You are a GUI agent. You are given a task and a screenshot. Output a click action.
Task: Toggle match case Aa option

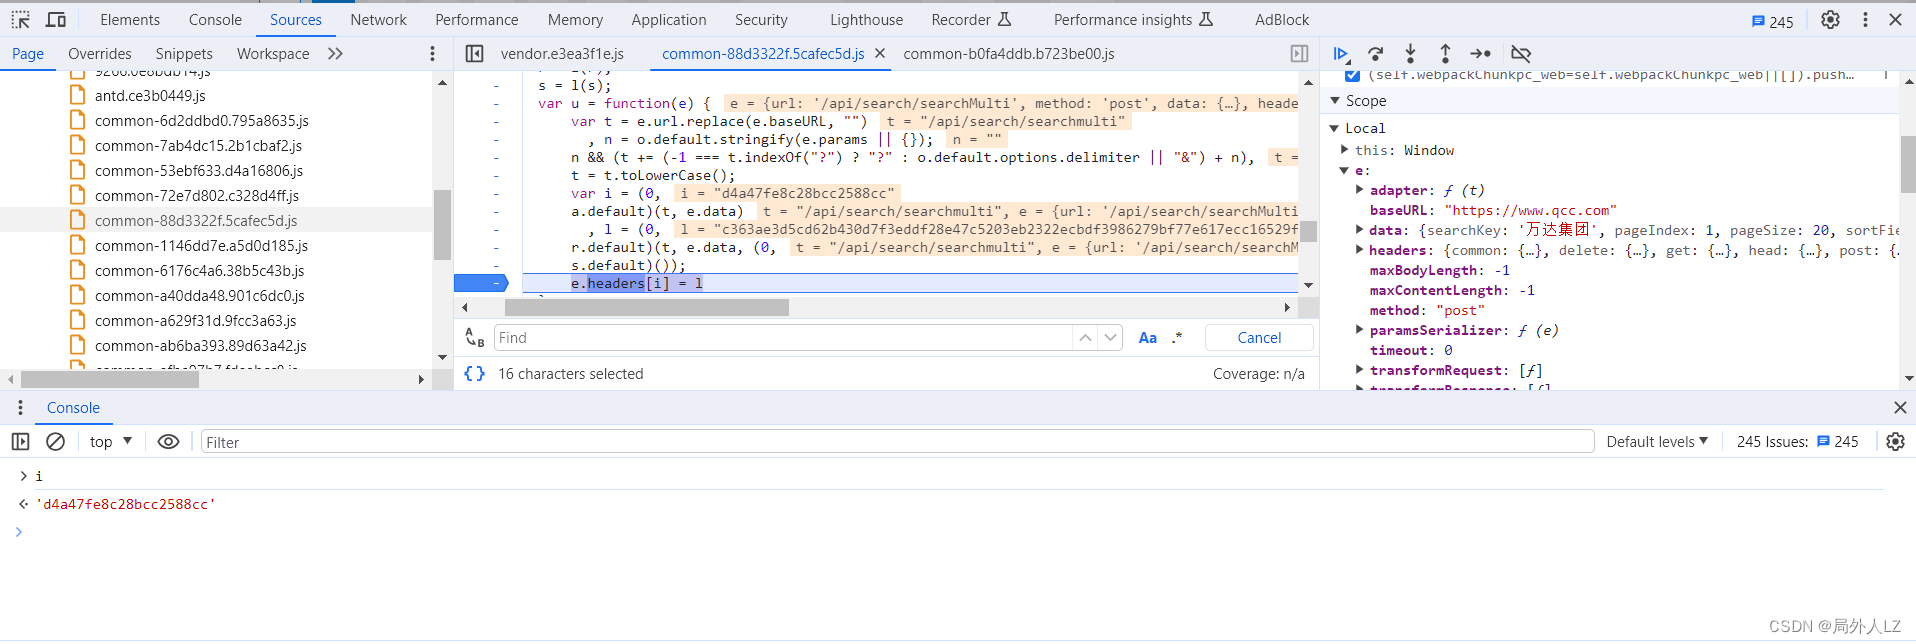click(1148, 338)
